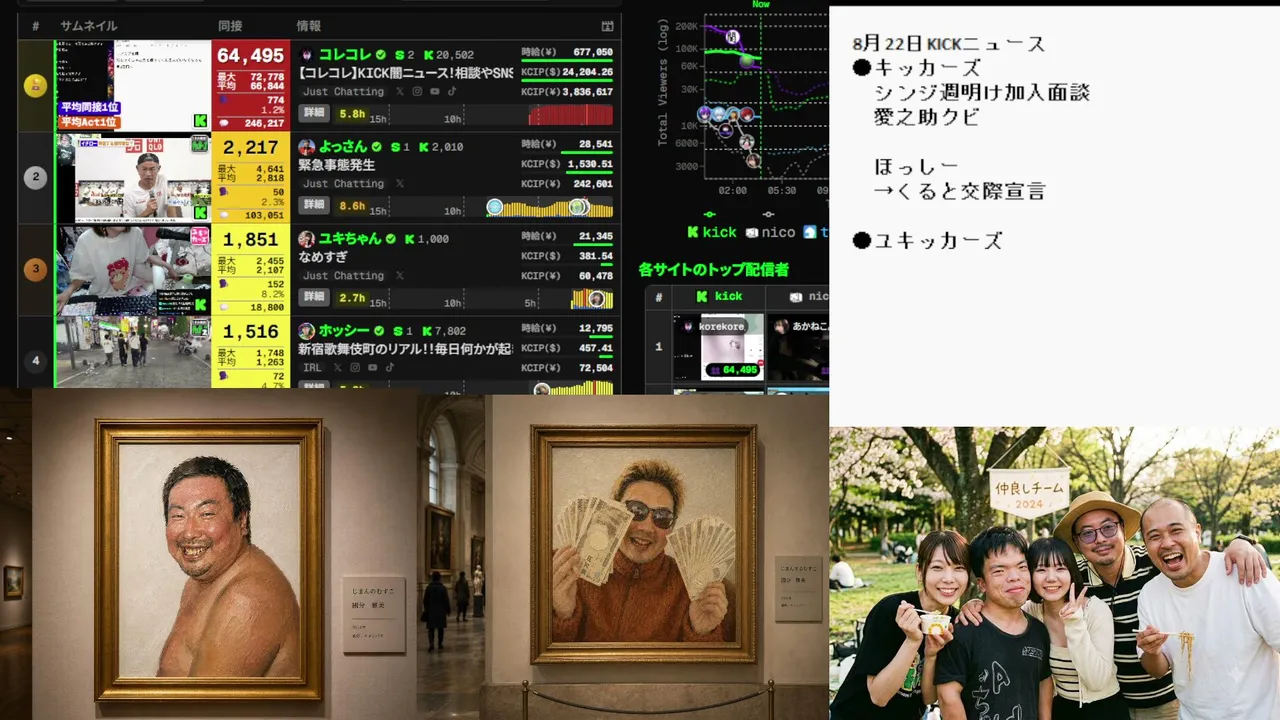Sort by 同接 column header
Viewport: 1280px width, 720px height.
(x=230, y=26)
